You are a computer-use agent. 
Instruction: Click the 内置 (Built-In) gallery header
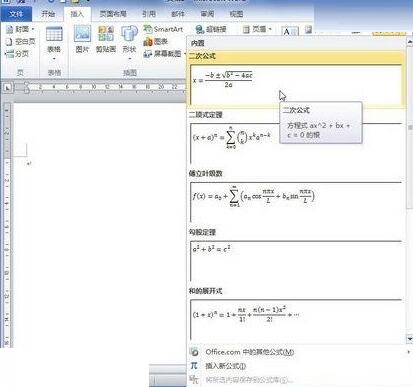[198, 43]
